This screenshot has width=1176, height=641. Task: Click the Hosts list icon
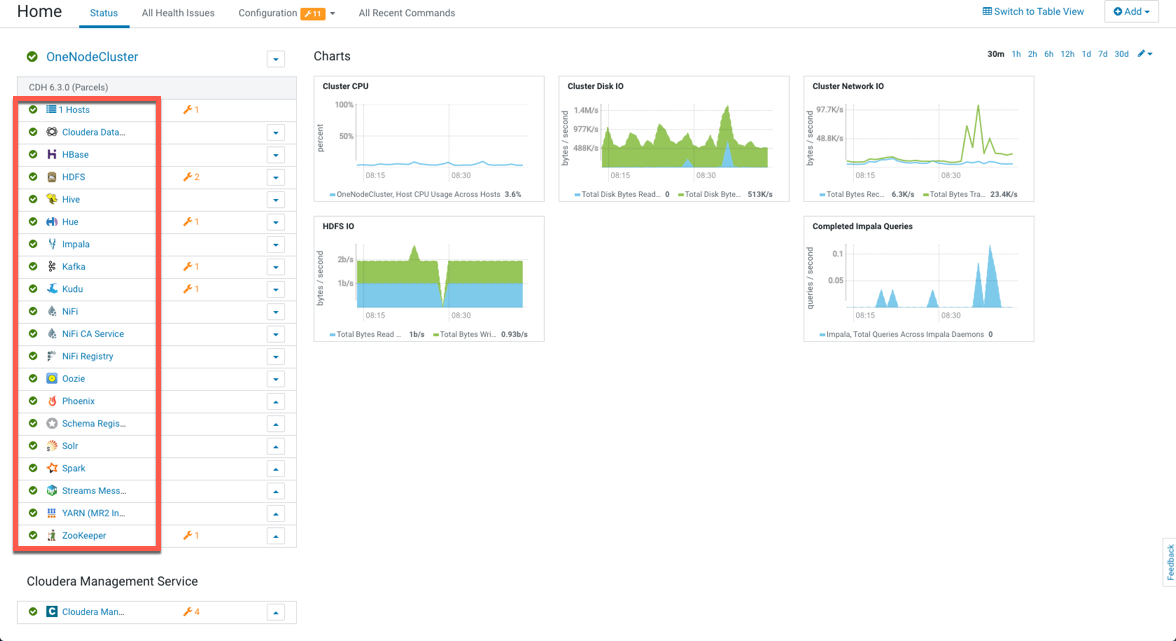coord(52,109)
